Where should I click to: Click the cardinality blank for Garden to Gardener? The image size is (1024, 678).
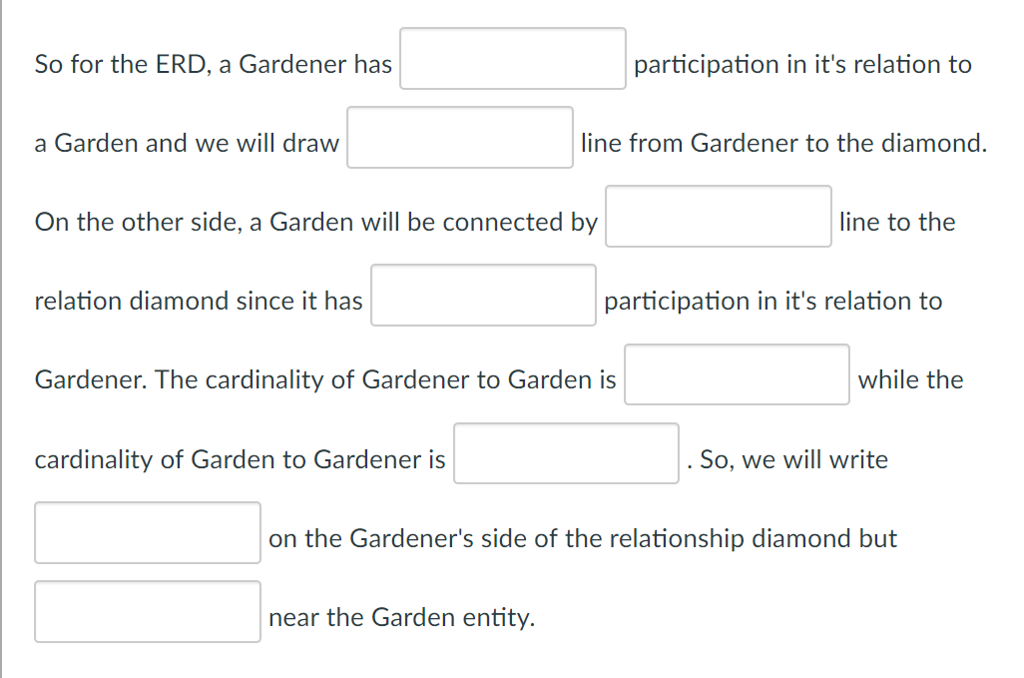tap(565, 453)
